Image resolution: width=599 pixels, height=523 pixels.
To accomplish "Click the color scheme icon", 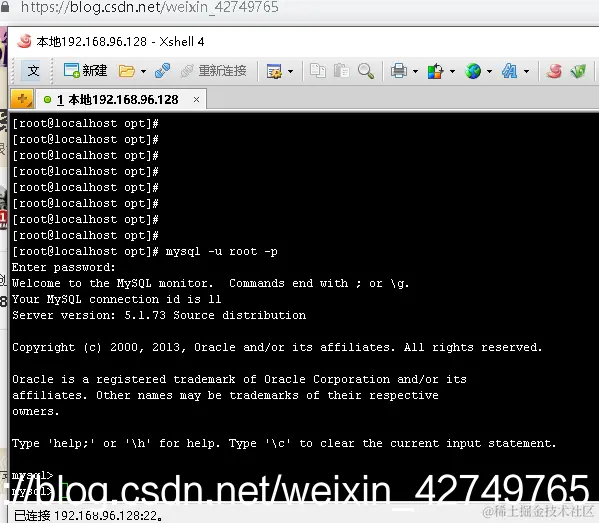I will click(x=435, y=71).
